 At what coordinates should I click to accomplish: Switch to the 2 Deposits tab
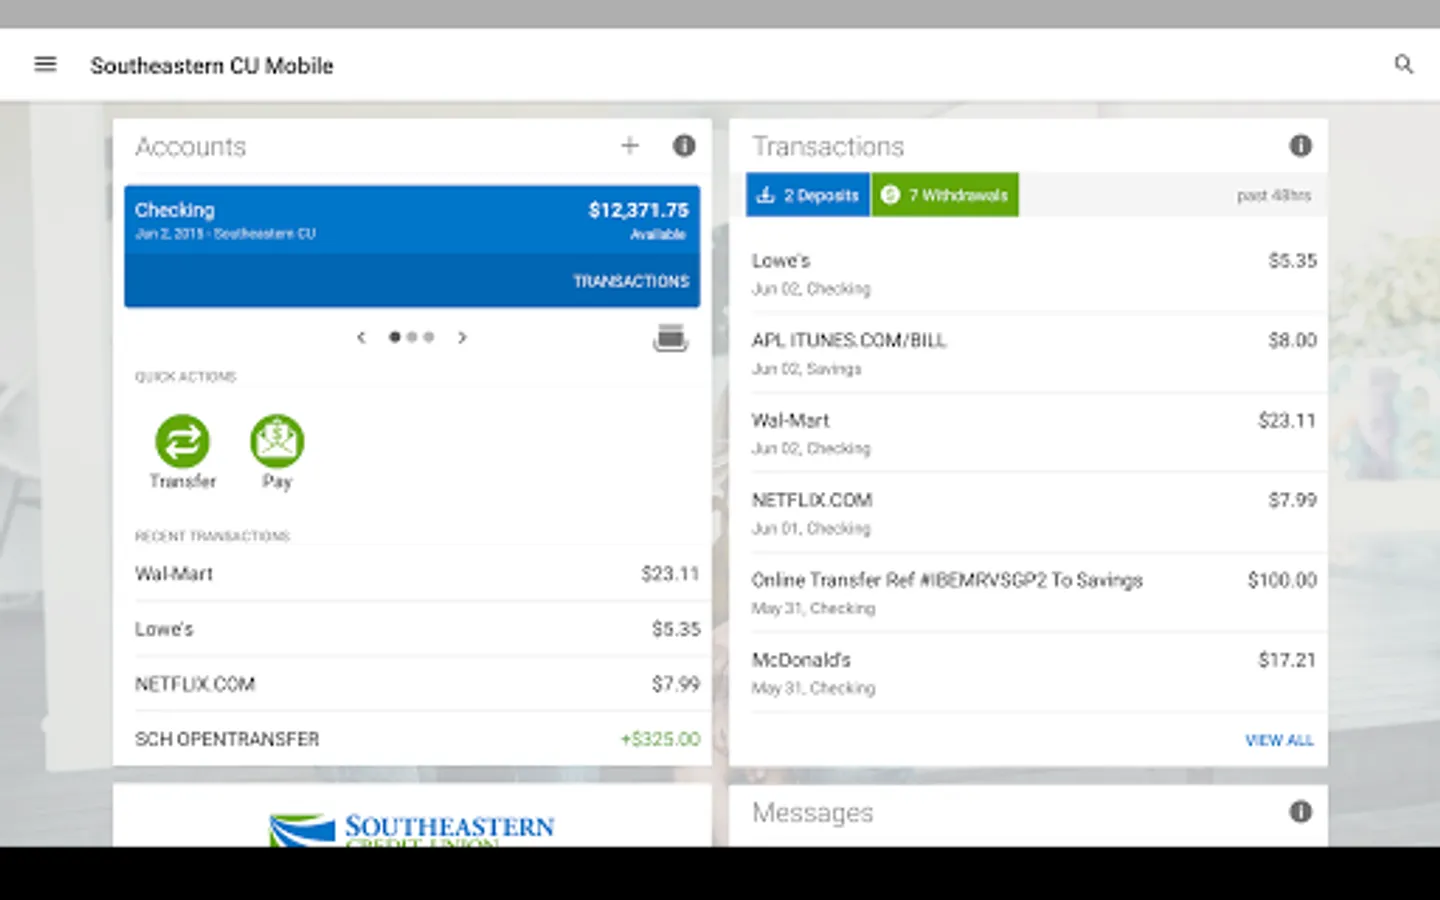808,195
